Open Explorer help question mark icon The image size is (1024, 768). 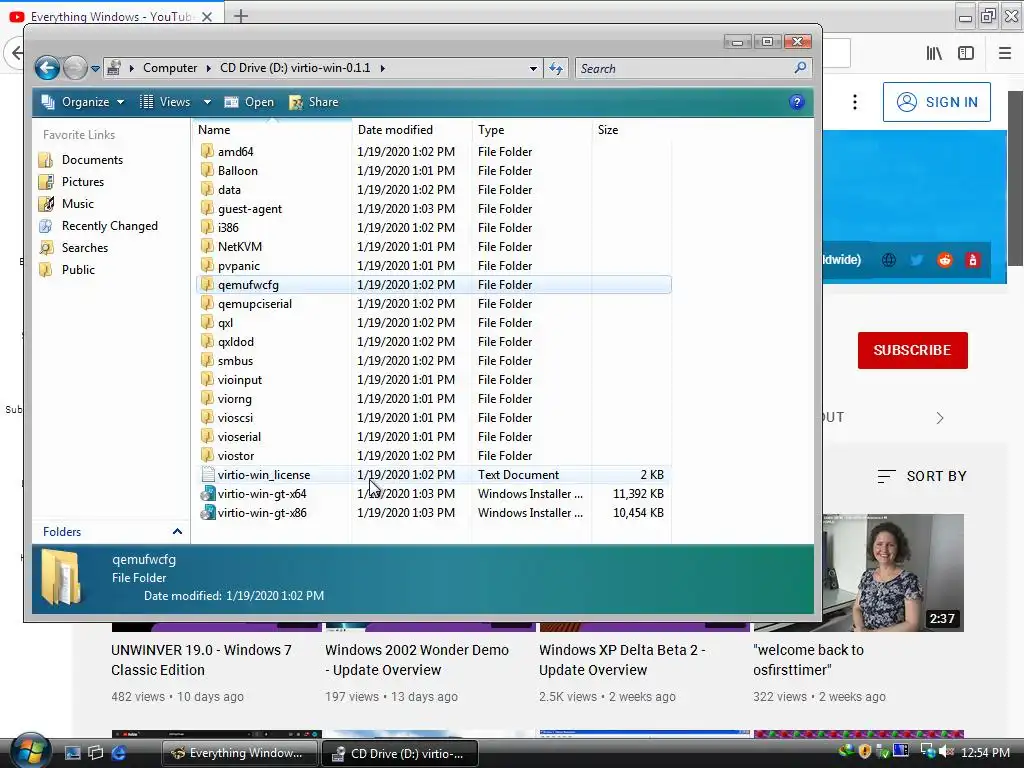[796, 103]
